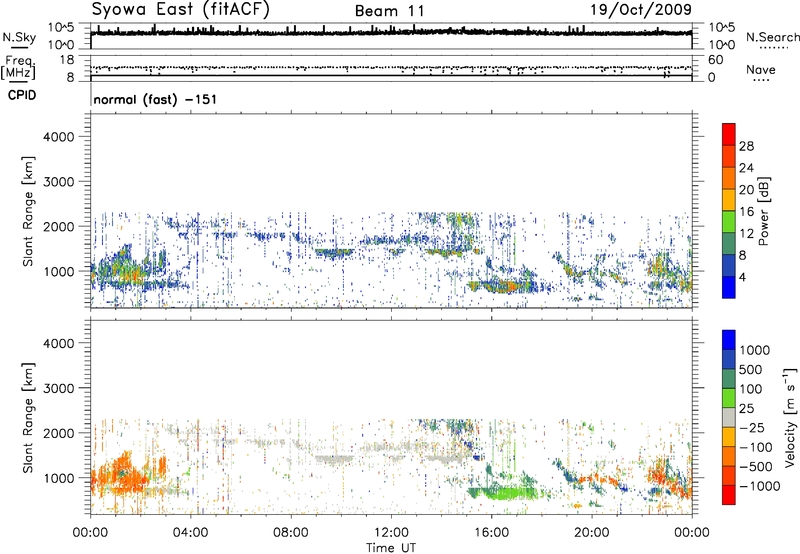Click the '3000' tick on the Velocity panel
Viewport: 800px width, 554px height.
(59, 388)
